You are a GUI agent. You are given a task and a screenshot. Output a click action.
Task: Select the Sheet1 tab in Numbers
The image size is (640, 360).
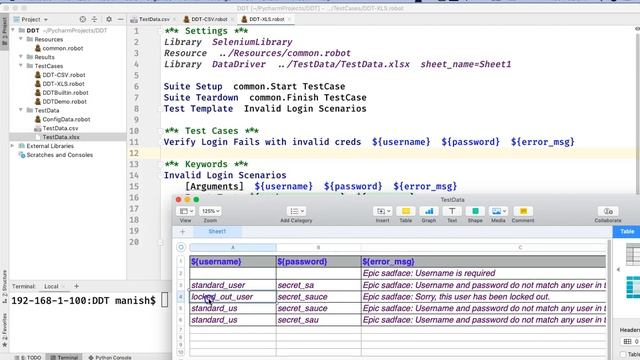pyautogui.click(x=217, y=231)
